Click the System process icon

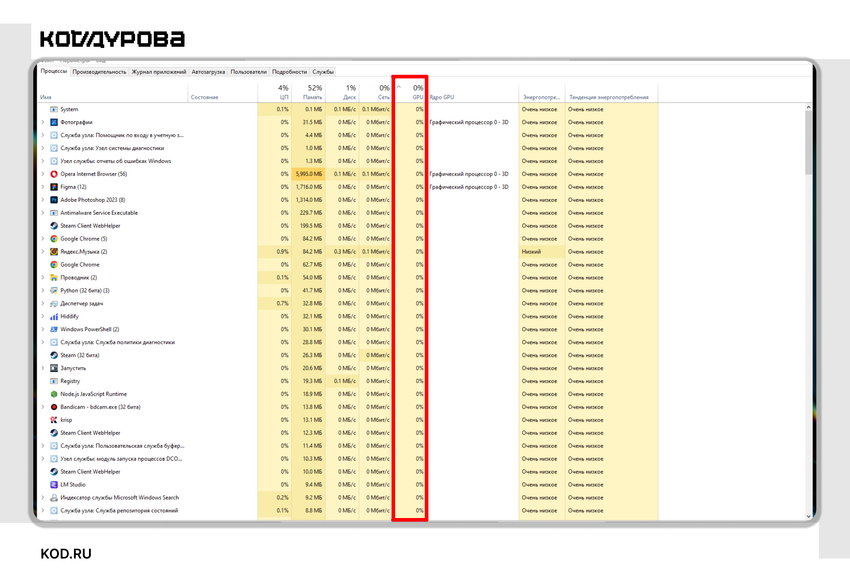point(54,109)
